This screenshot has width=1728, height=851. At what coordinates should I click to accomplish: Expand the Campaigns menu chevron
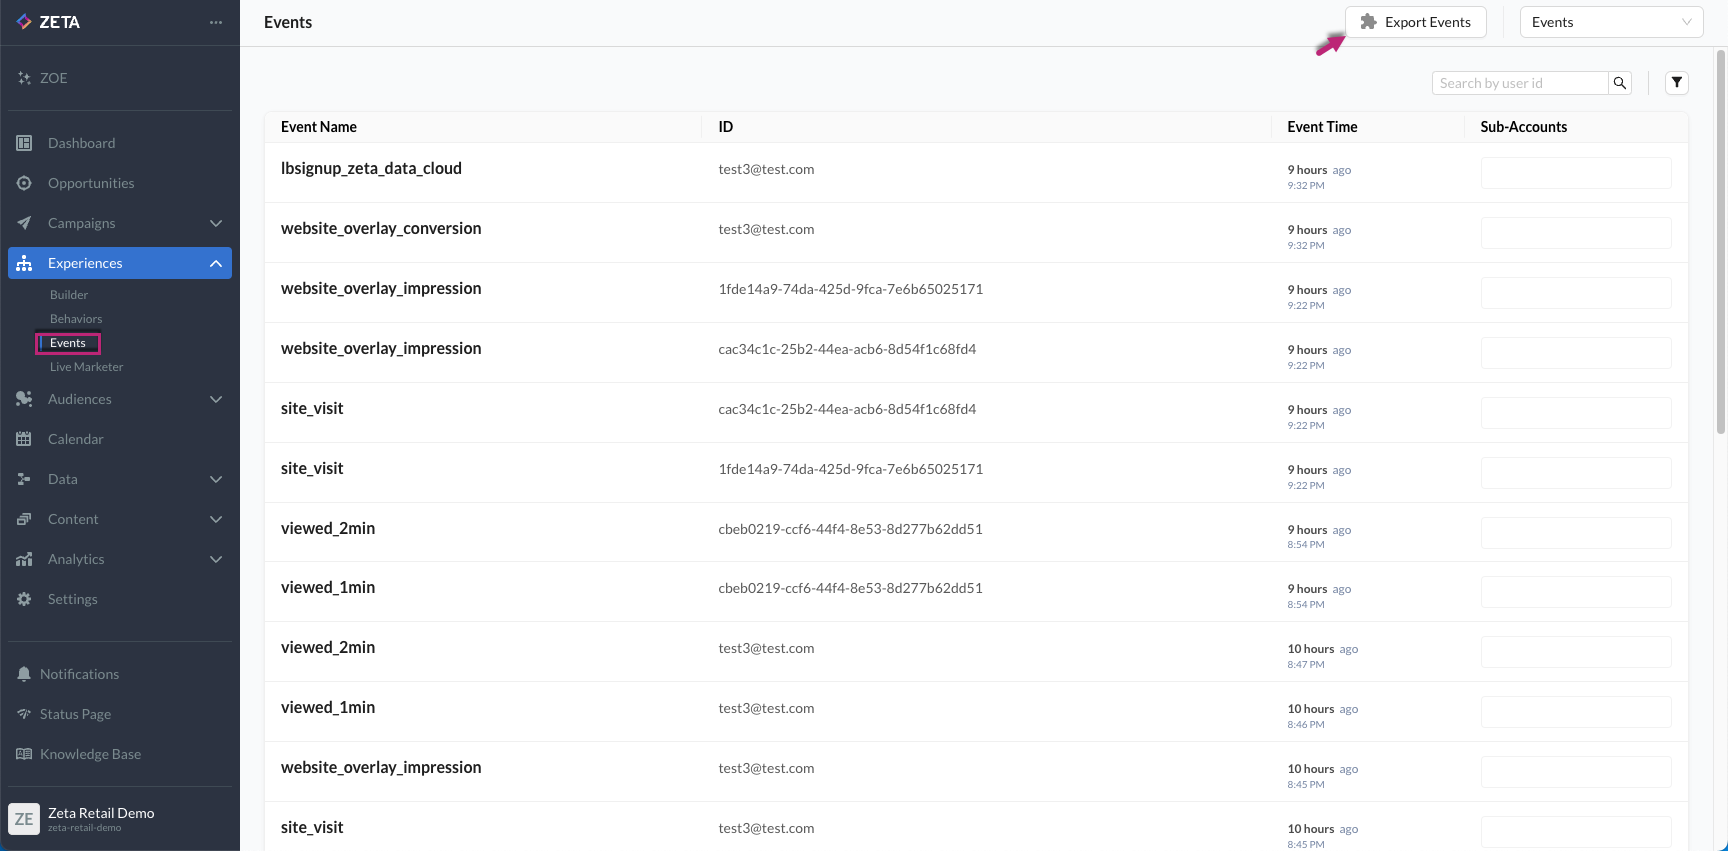[216, 223]
